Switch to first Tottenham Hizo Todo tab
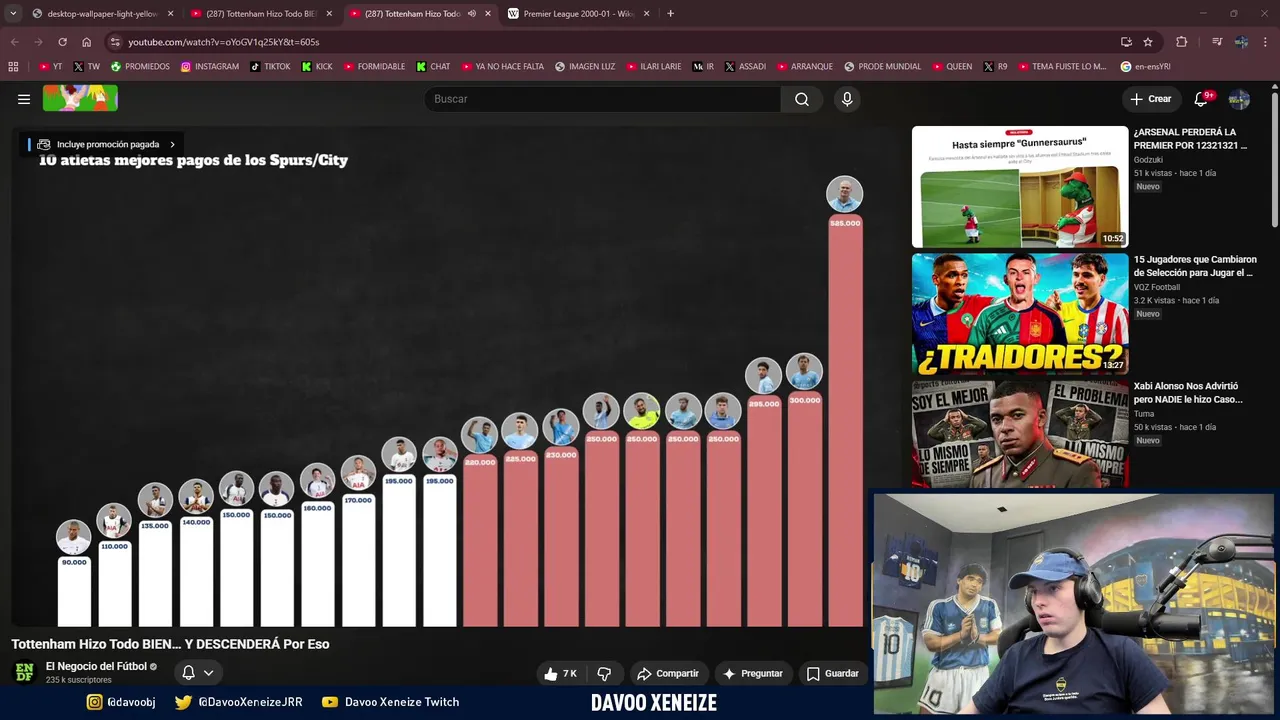1280x720 pixels. point(260,14)
